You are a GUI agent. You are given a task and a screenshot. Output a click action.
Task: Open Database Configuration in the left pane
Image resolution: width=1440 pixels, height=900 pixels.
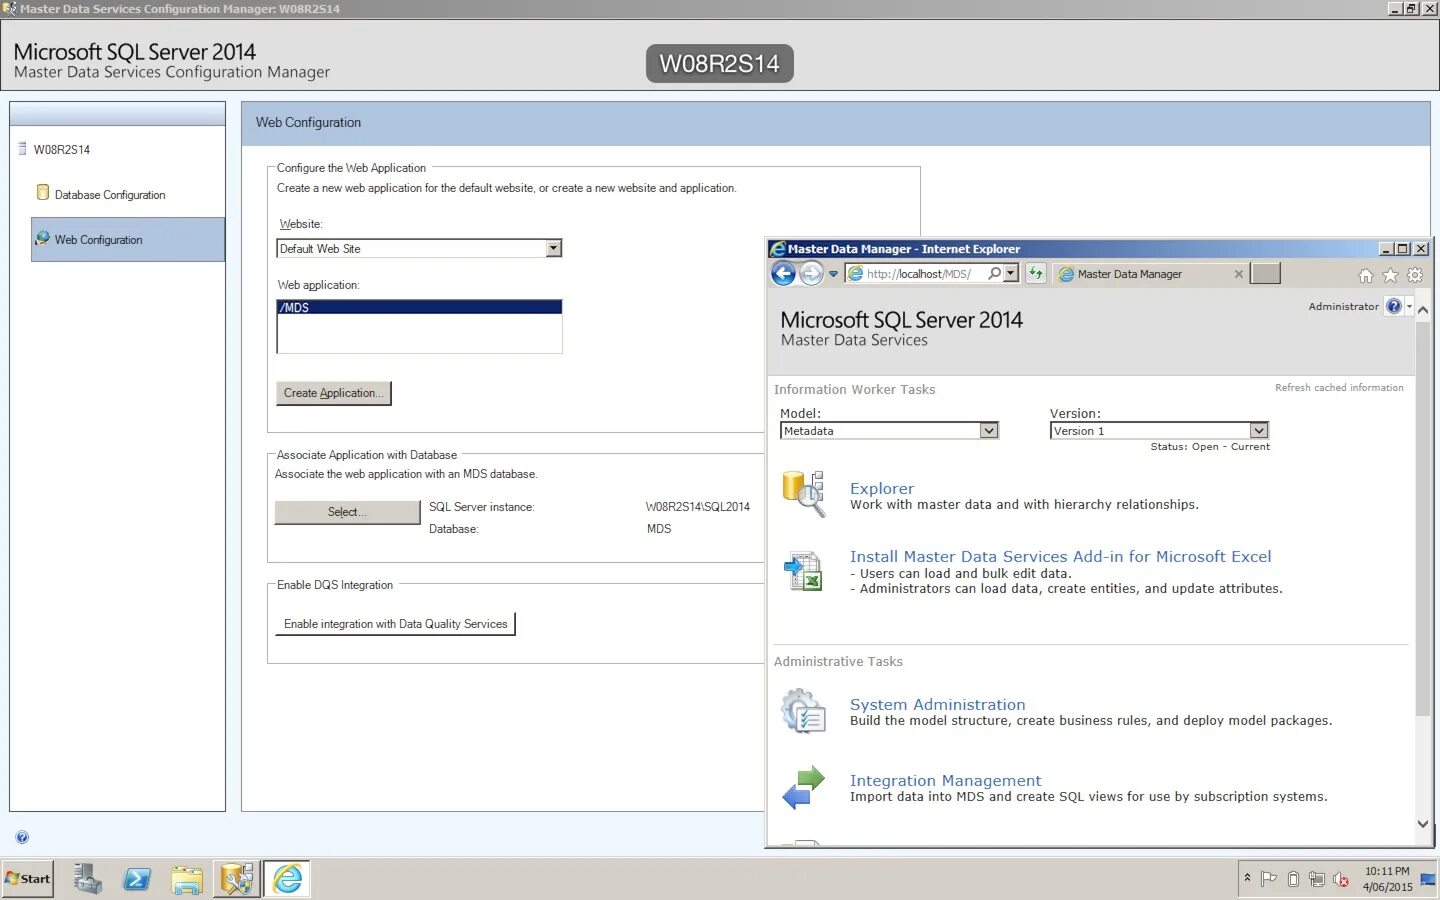[x=110, y=195]
